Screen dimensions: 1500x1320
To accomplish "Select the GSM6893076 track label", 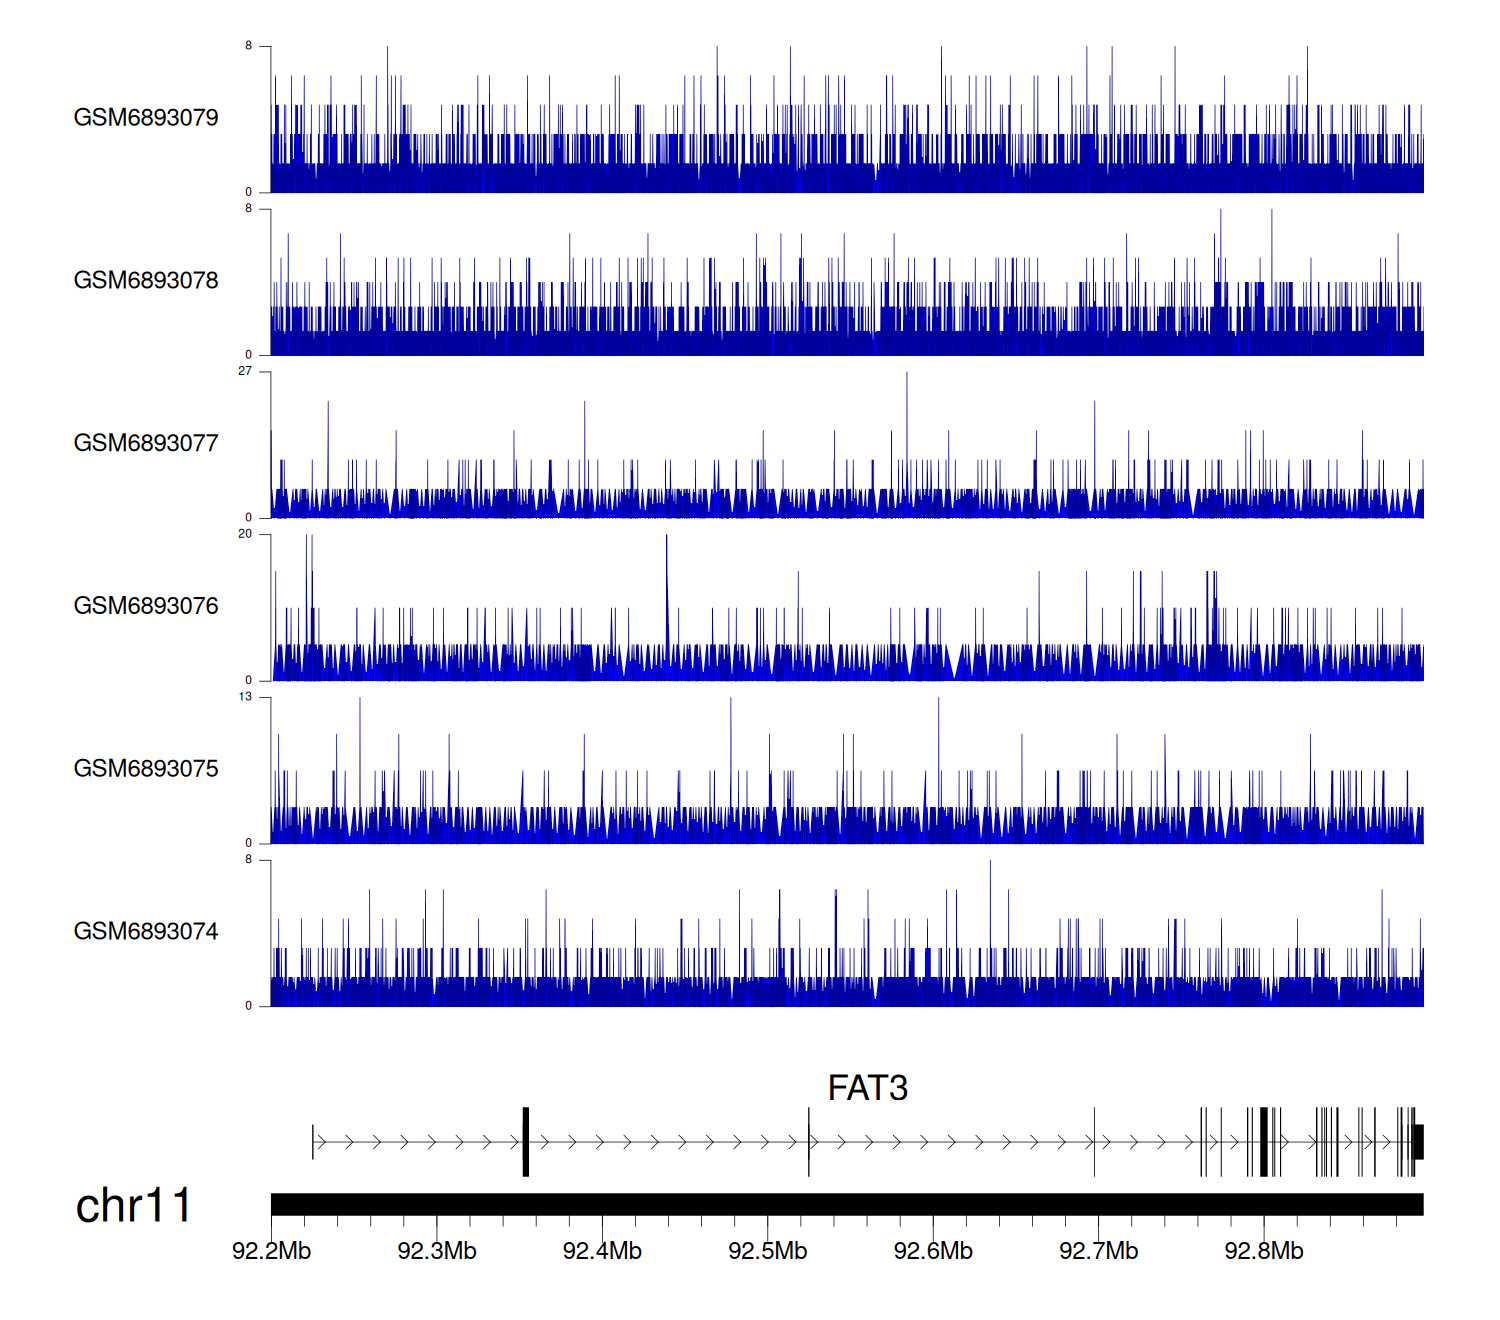I will 146,606.
